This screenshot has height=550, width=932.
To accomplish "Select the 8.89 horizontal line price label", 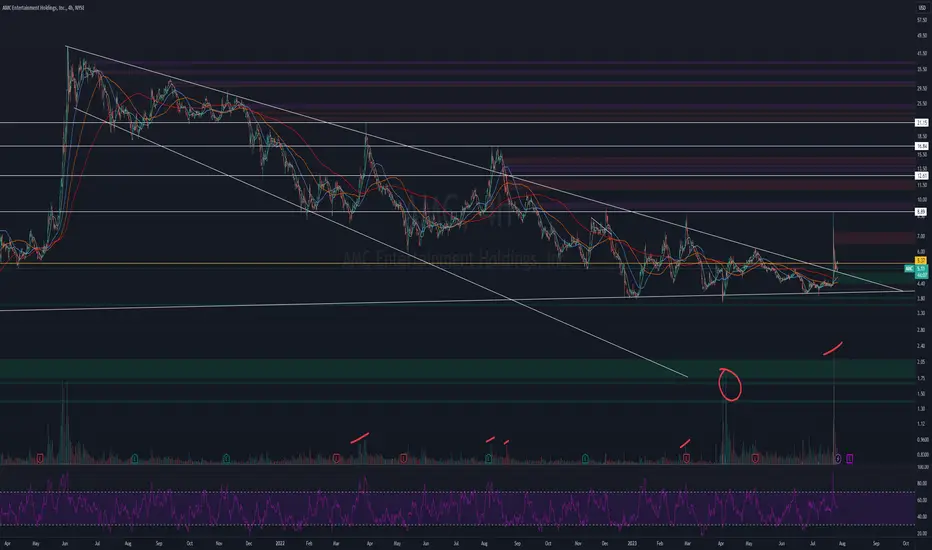I will coord(921,212).
